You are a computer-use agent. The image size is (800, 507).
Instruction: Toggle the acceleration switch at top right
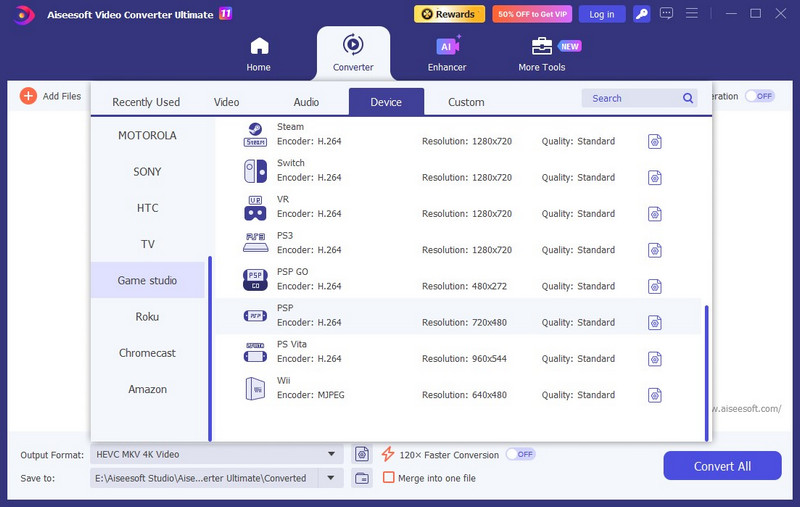760,96
